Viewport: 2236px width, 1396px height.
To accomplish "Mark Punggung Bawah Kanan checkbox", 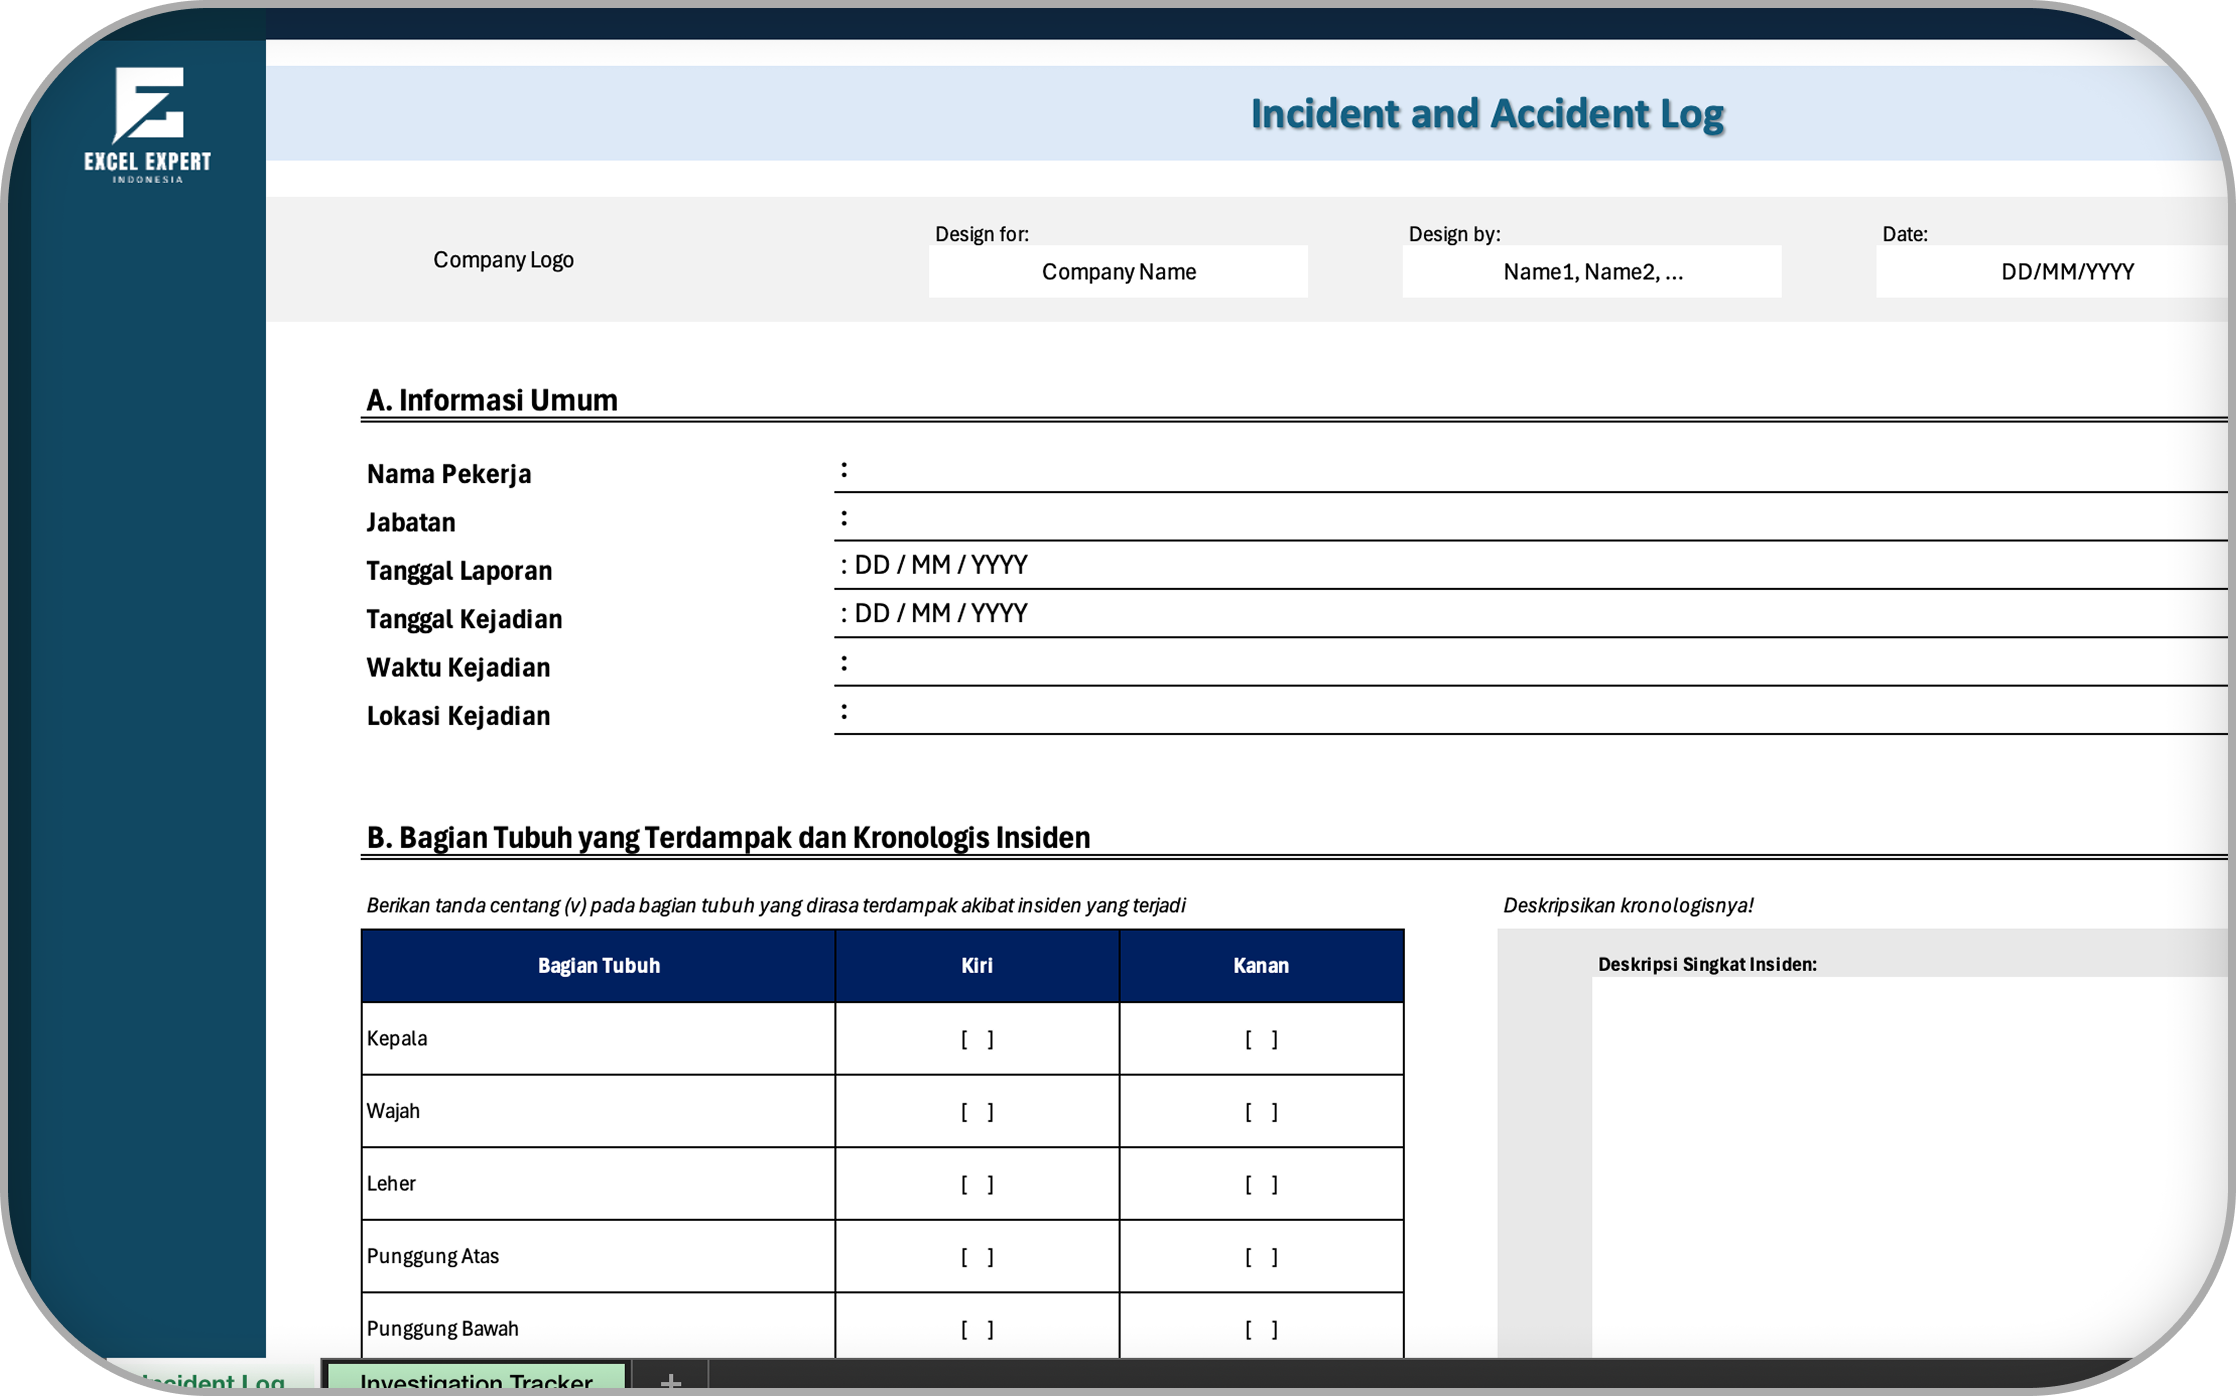I will (1260, 1329).
